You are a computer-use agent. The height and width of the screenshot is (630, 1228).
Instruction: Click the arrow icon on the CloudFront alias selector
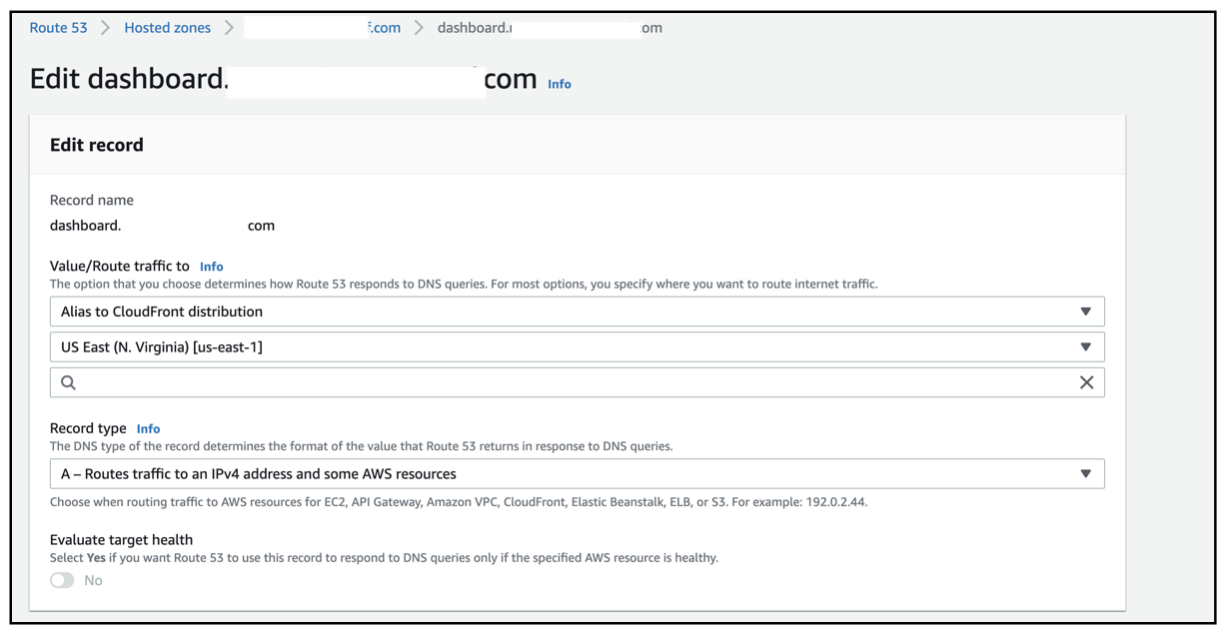[1086, 312]
